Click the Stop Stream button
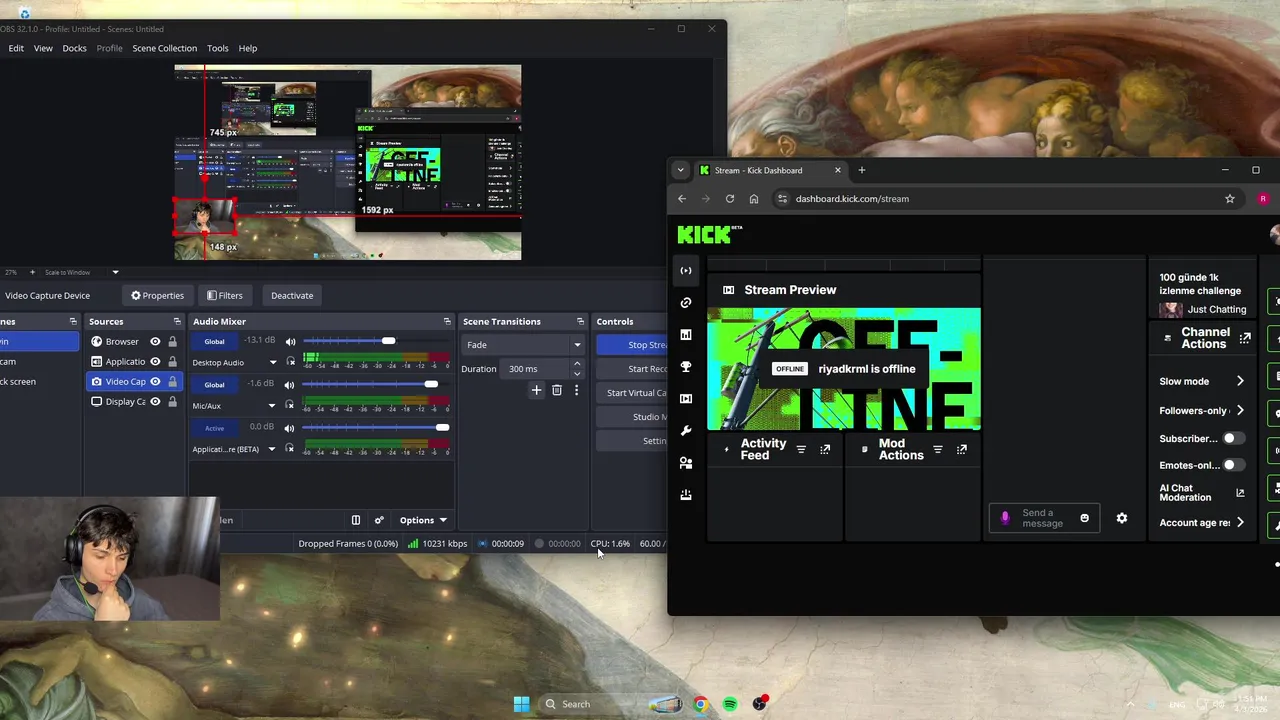 click(x=632, y=345)
